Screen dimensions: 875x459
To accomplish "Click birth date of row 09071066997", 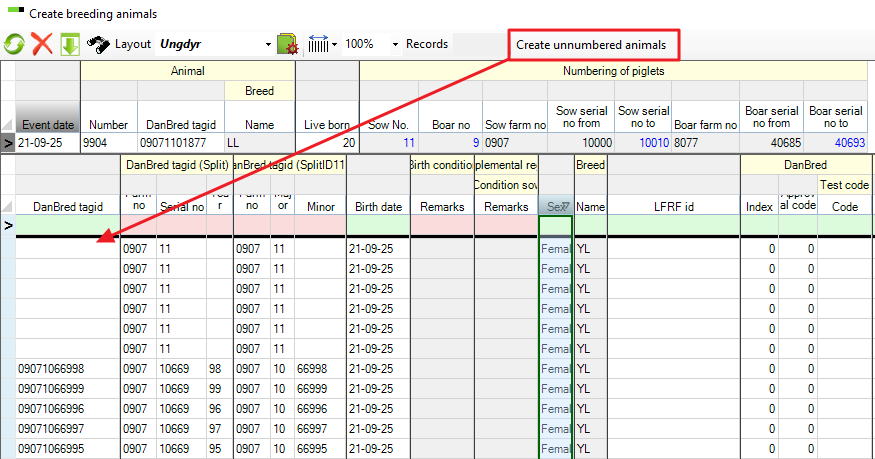I will pos(378,429).
